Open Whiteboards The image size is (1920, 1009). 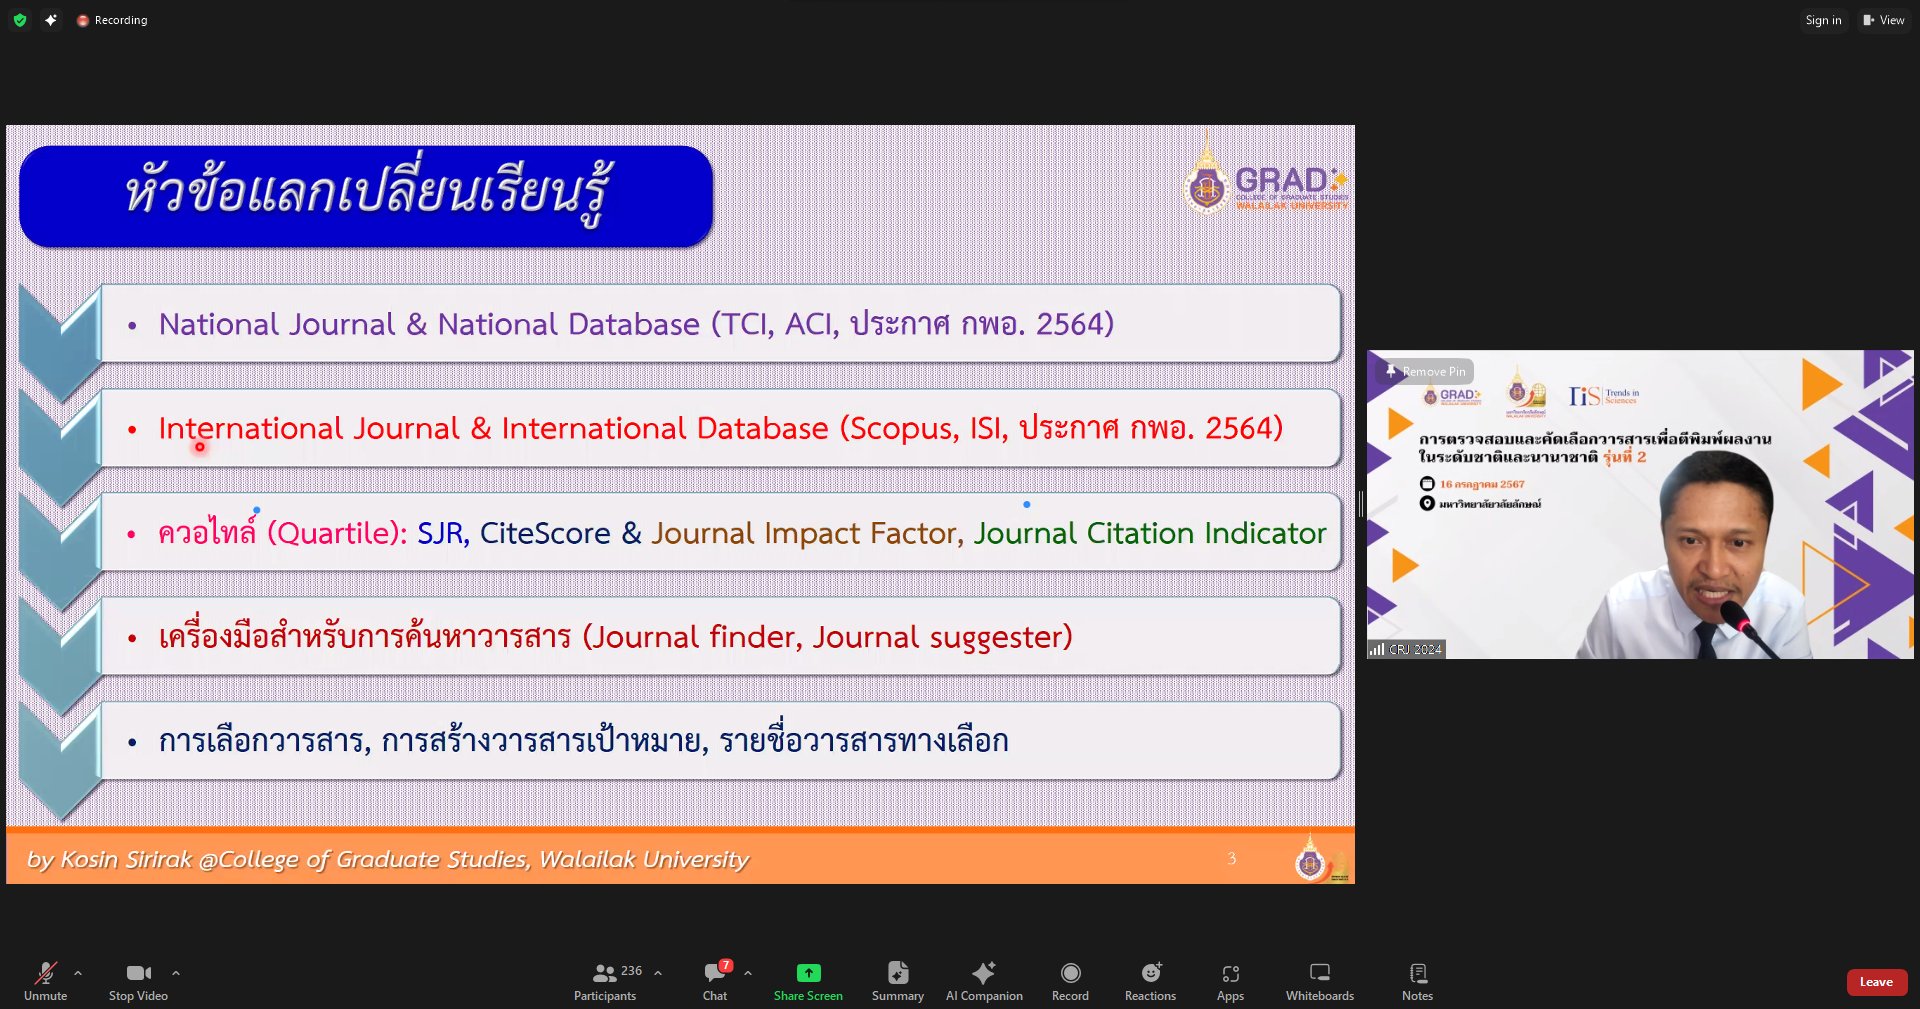(x=1319, y=981)
